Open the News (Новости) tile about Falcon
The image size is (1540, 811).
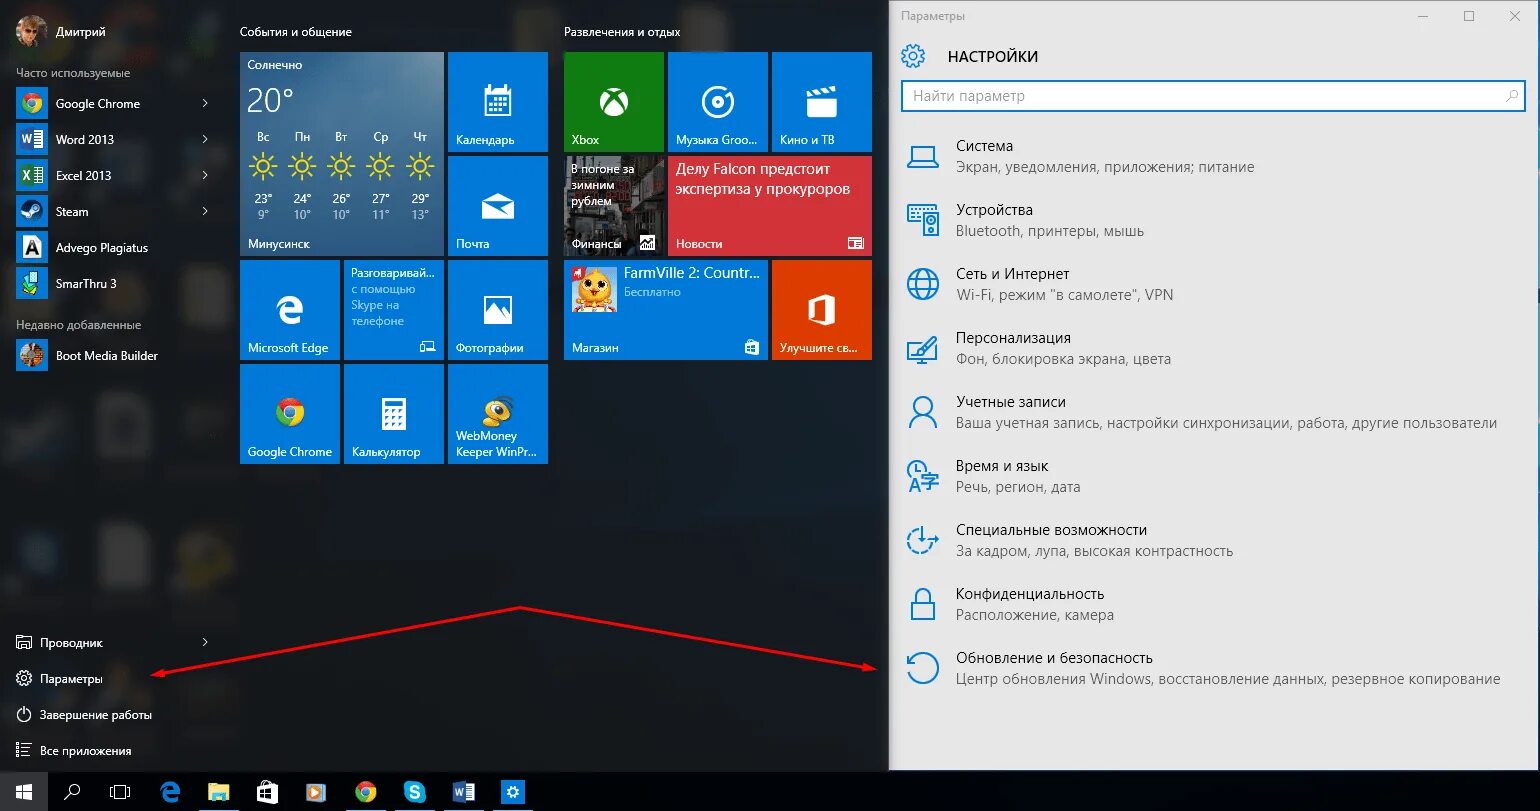click(x=770, y=206)
